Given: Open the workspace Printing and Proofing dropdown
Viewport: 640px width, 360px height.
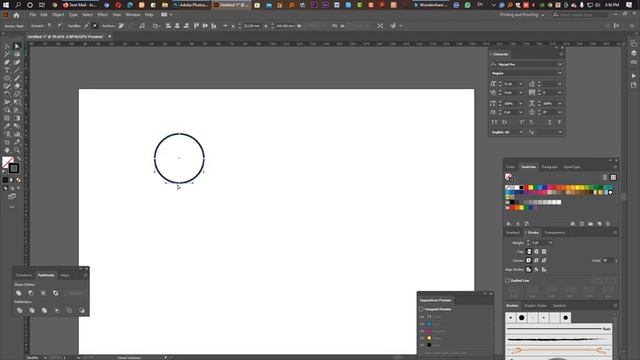Looking at the screenshot, I should pos(522,15).
